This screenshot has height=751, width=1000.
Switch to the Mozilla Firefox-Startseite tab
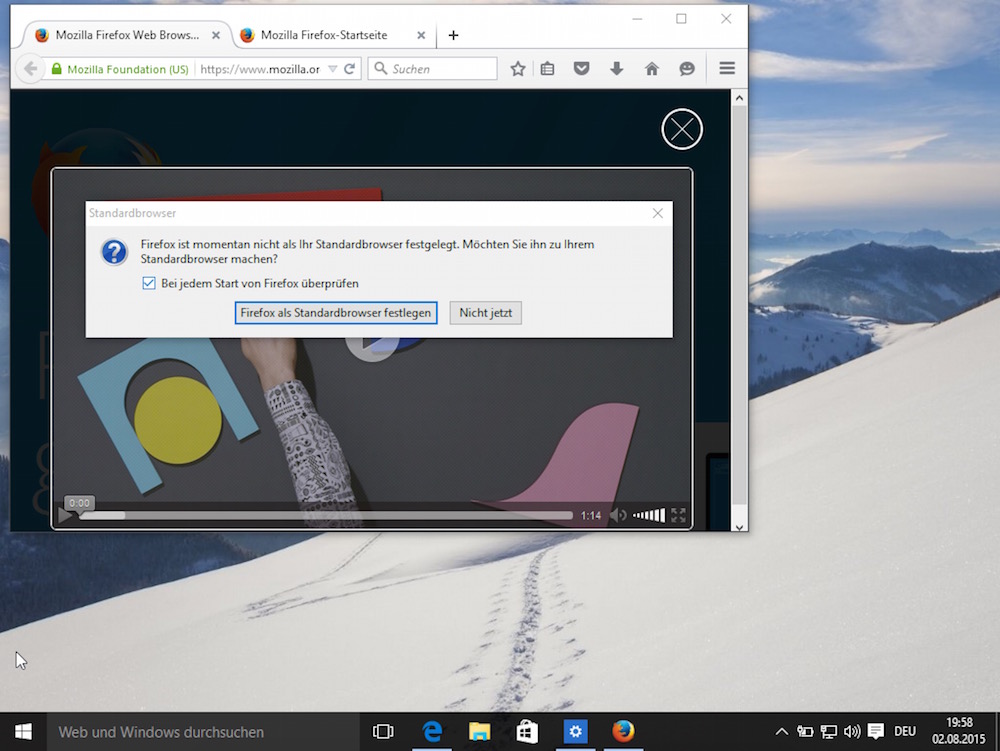coord(324,35)
